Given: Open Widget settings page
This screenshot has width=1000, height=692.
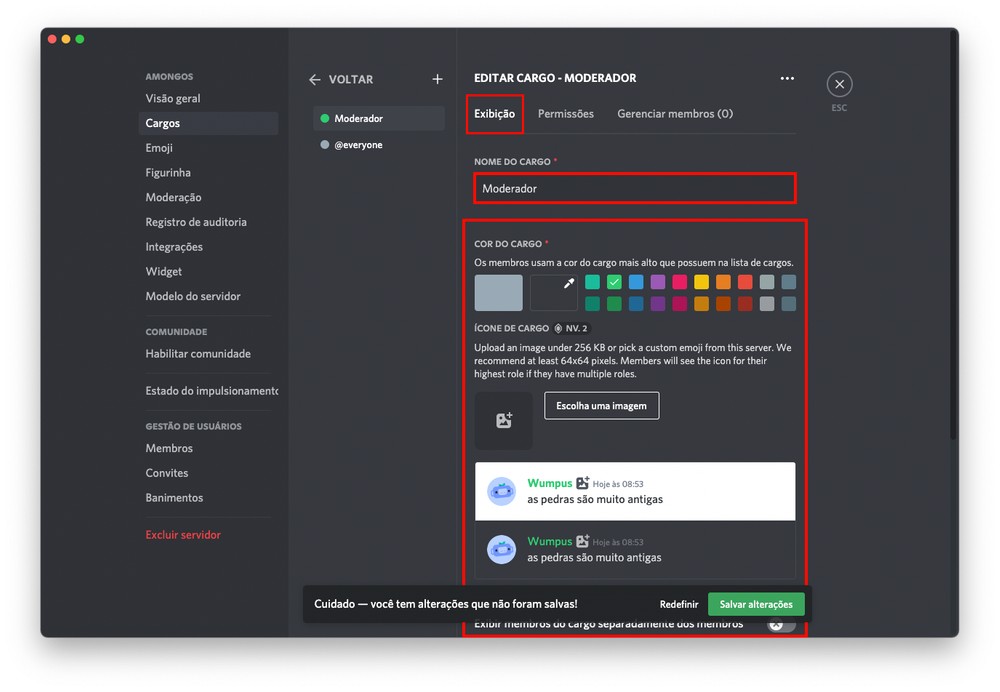Looking at the screenshot, I should click(x=208, y=272).
